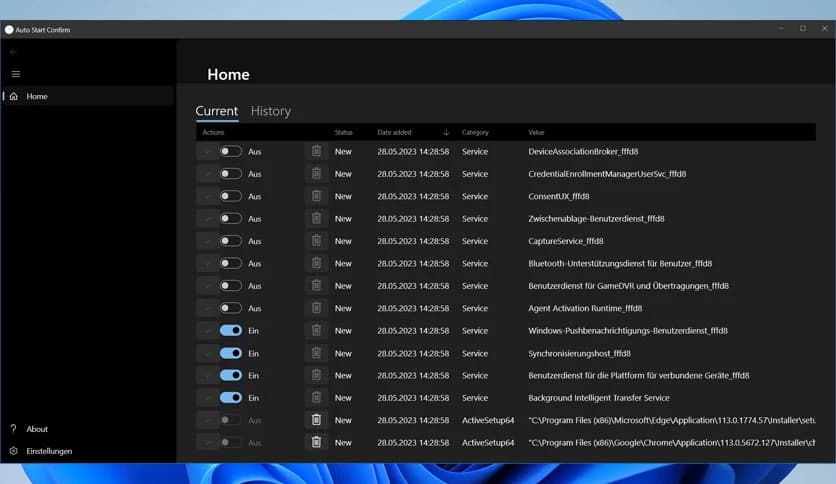Click trash icon for Agent Activation Runtime_fffd8
This screenshot has height=484, width=836.
(x=316, y=308)
